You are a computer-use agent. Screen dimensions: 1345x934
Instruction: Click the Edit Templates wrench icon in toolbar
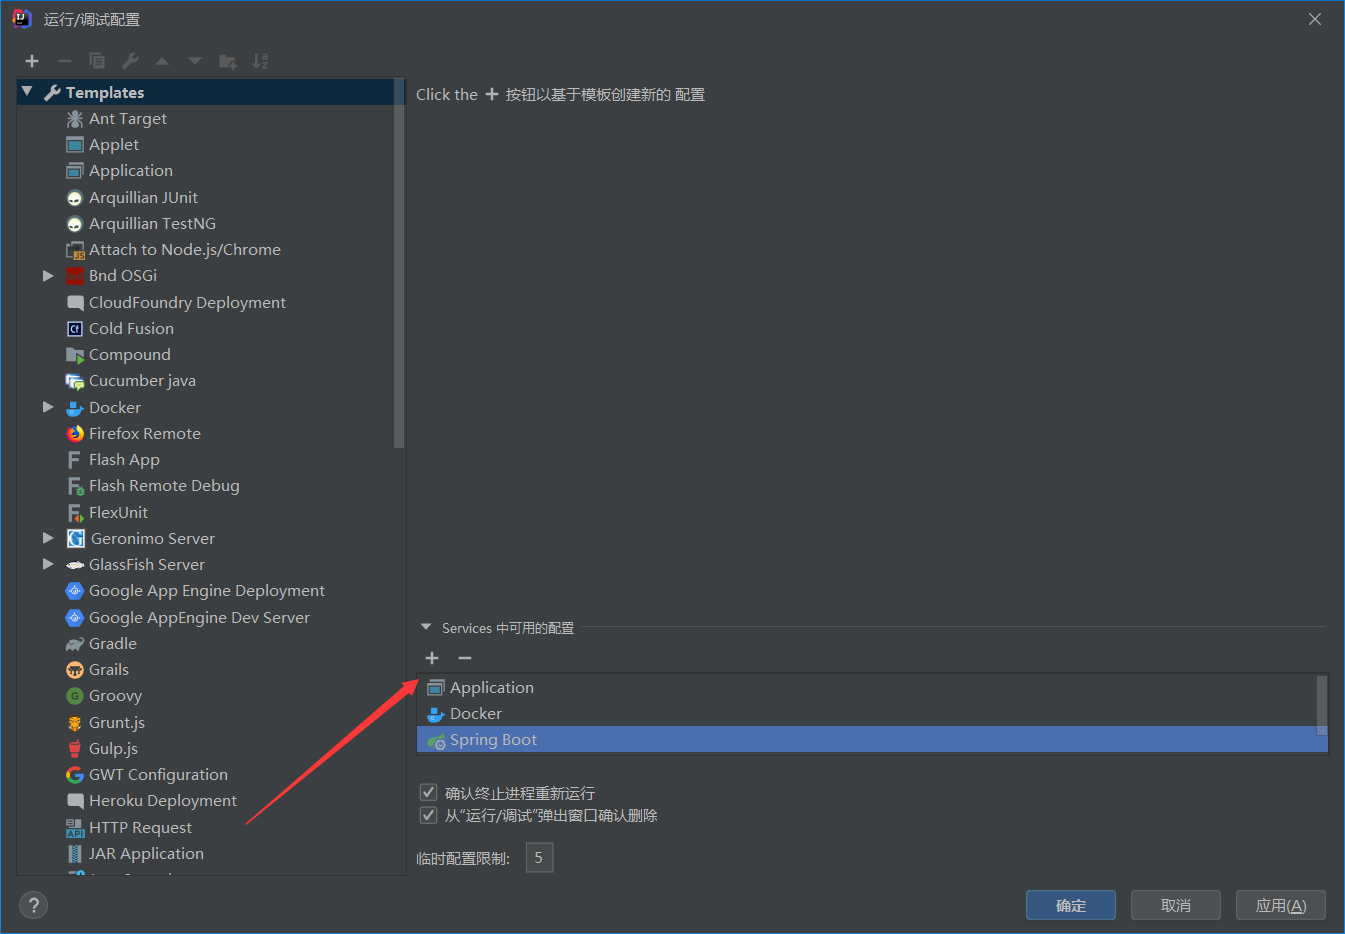click(130, 61)
